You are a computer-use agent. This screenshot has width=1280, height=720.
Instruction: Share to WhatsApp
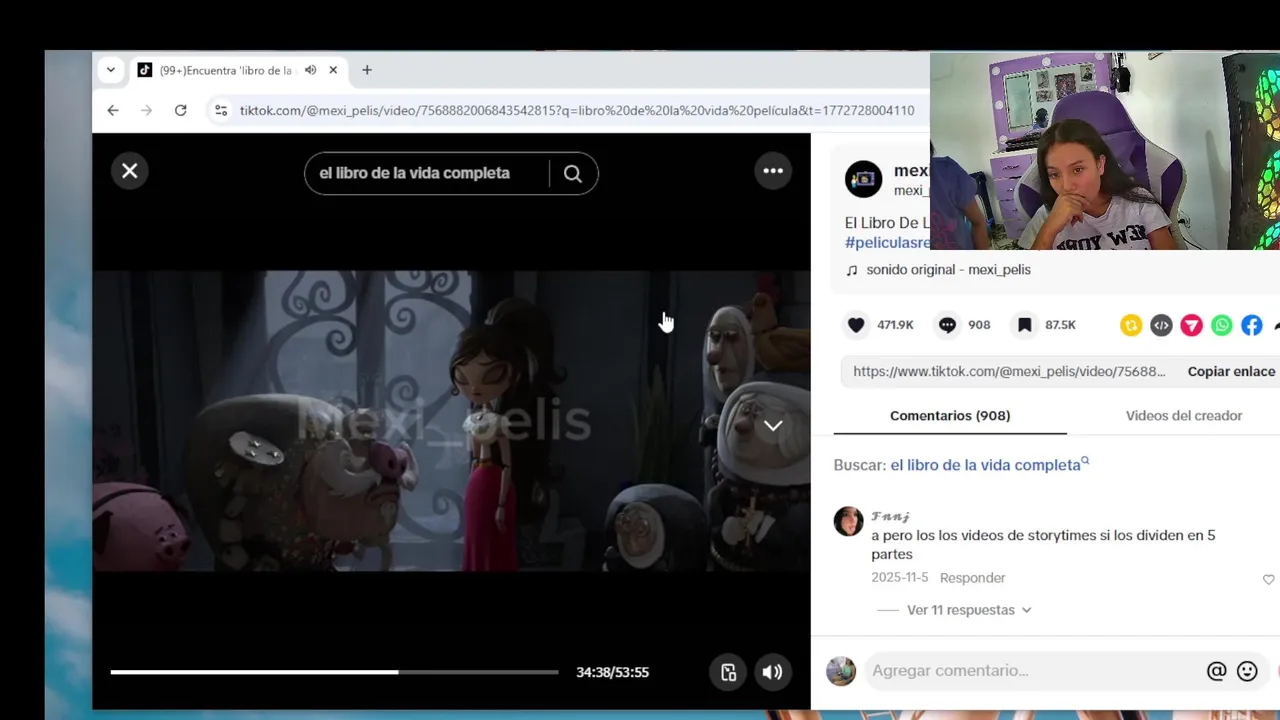1222,325
